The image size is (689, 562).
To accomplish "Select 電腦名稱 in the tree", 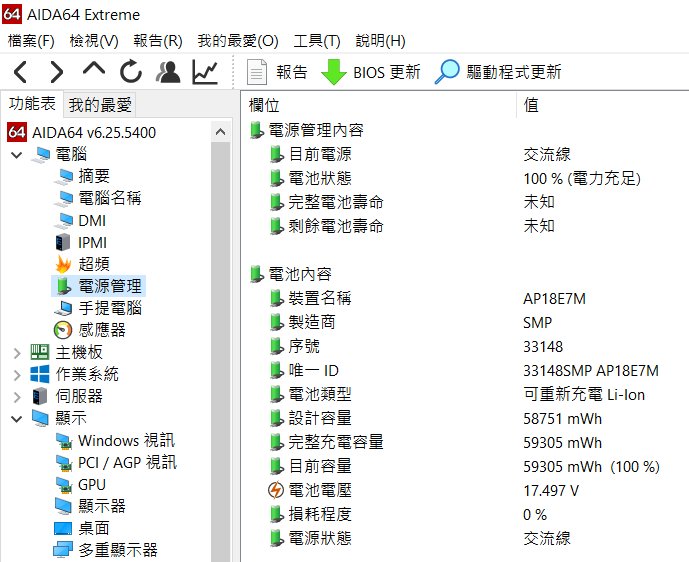I will (x=109, y=198).
